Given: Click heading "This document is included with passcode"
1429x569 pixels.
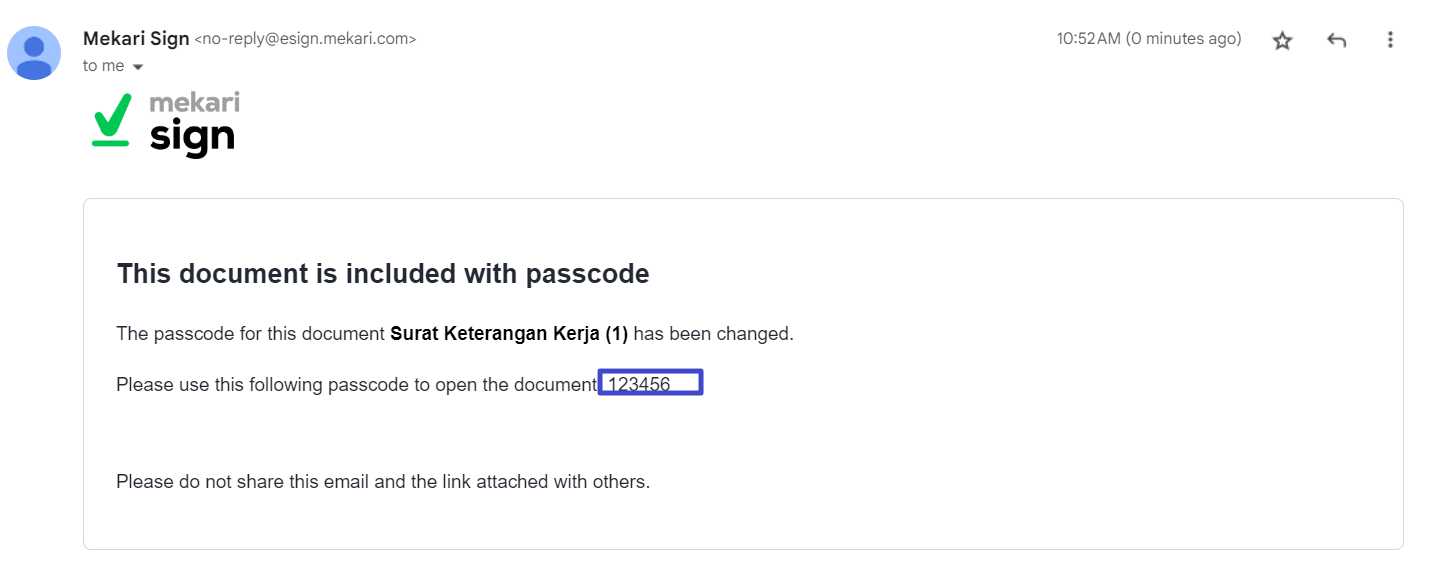Looking at the screenshot, I should click(383, 274).
